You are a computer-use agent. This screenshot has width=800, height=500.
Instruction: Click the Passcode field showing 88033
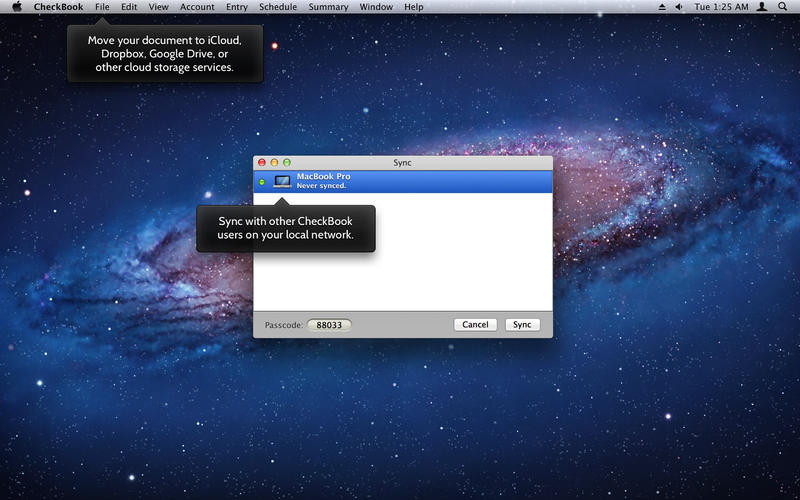point(329,325)
